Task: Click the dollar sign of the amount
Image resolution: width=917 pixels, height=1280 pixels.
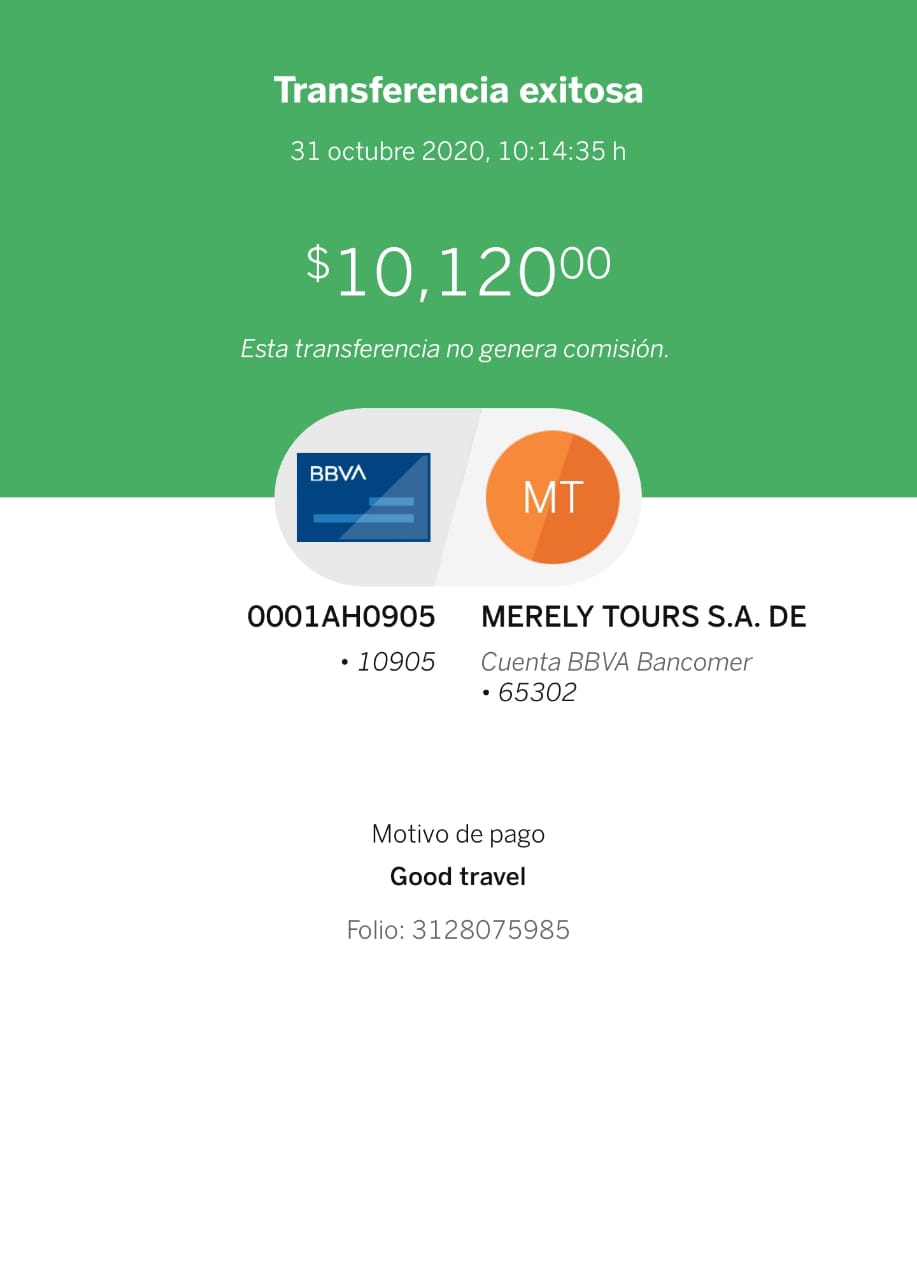Action: point(317,263)
